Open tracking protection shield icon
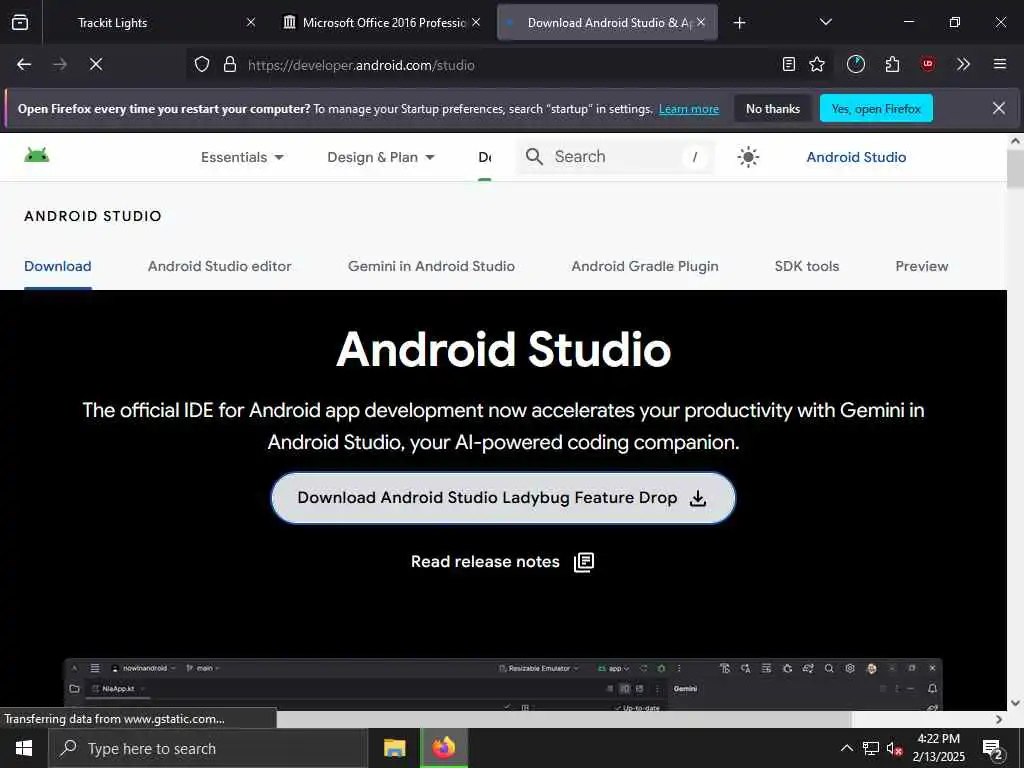Screen dimensions: 1024x768 (202, 64)
